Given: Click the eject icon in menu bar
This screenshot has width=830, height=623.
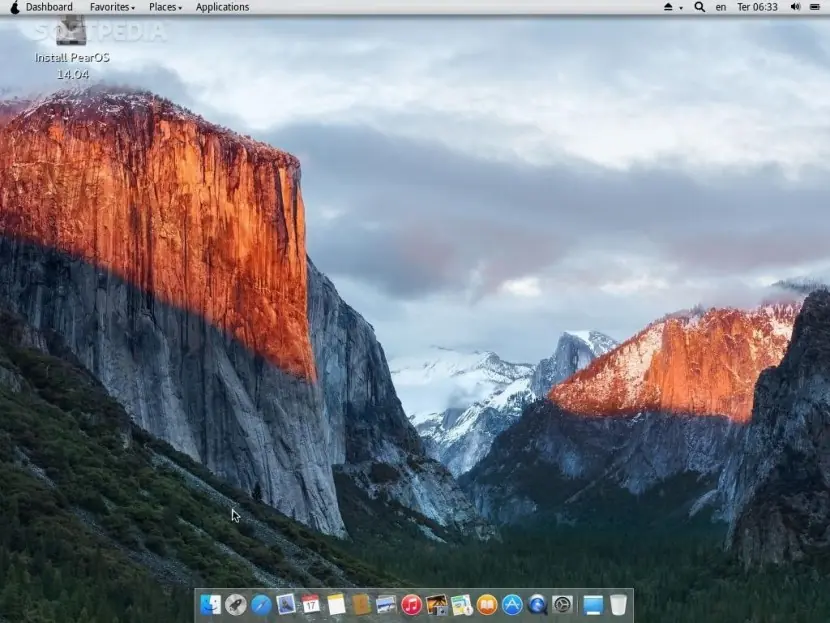Looking at the screenshot, I should pos(668,7).
